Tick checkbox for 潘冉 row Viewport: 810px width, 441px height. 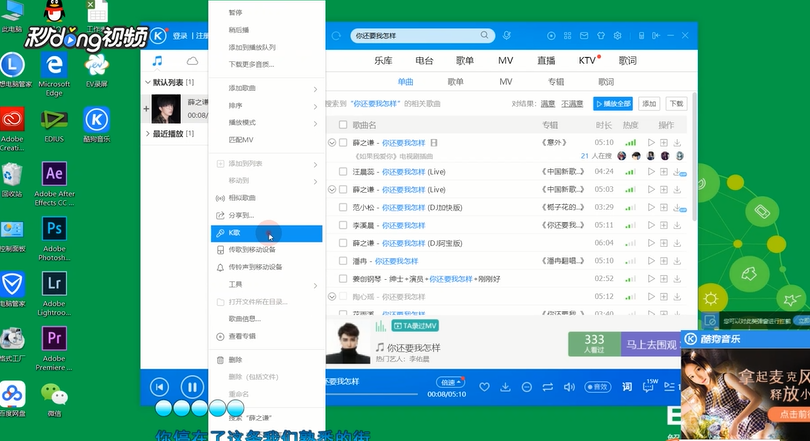coord(343,261)
